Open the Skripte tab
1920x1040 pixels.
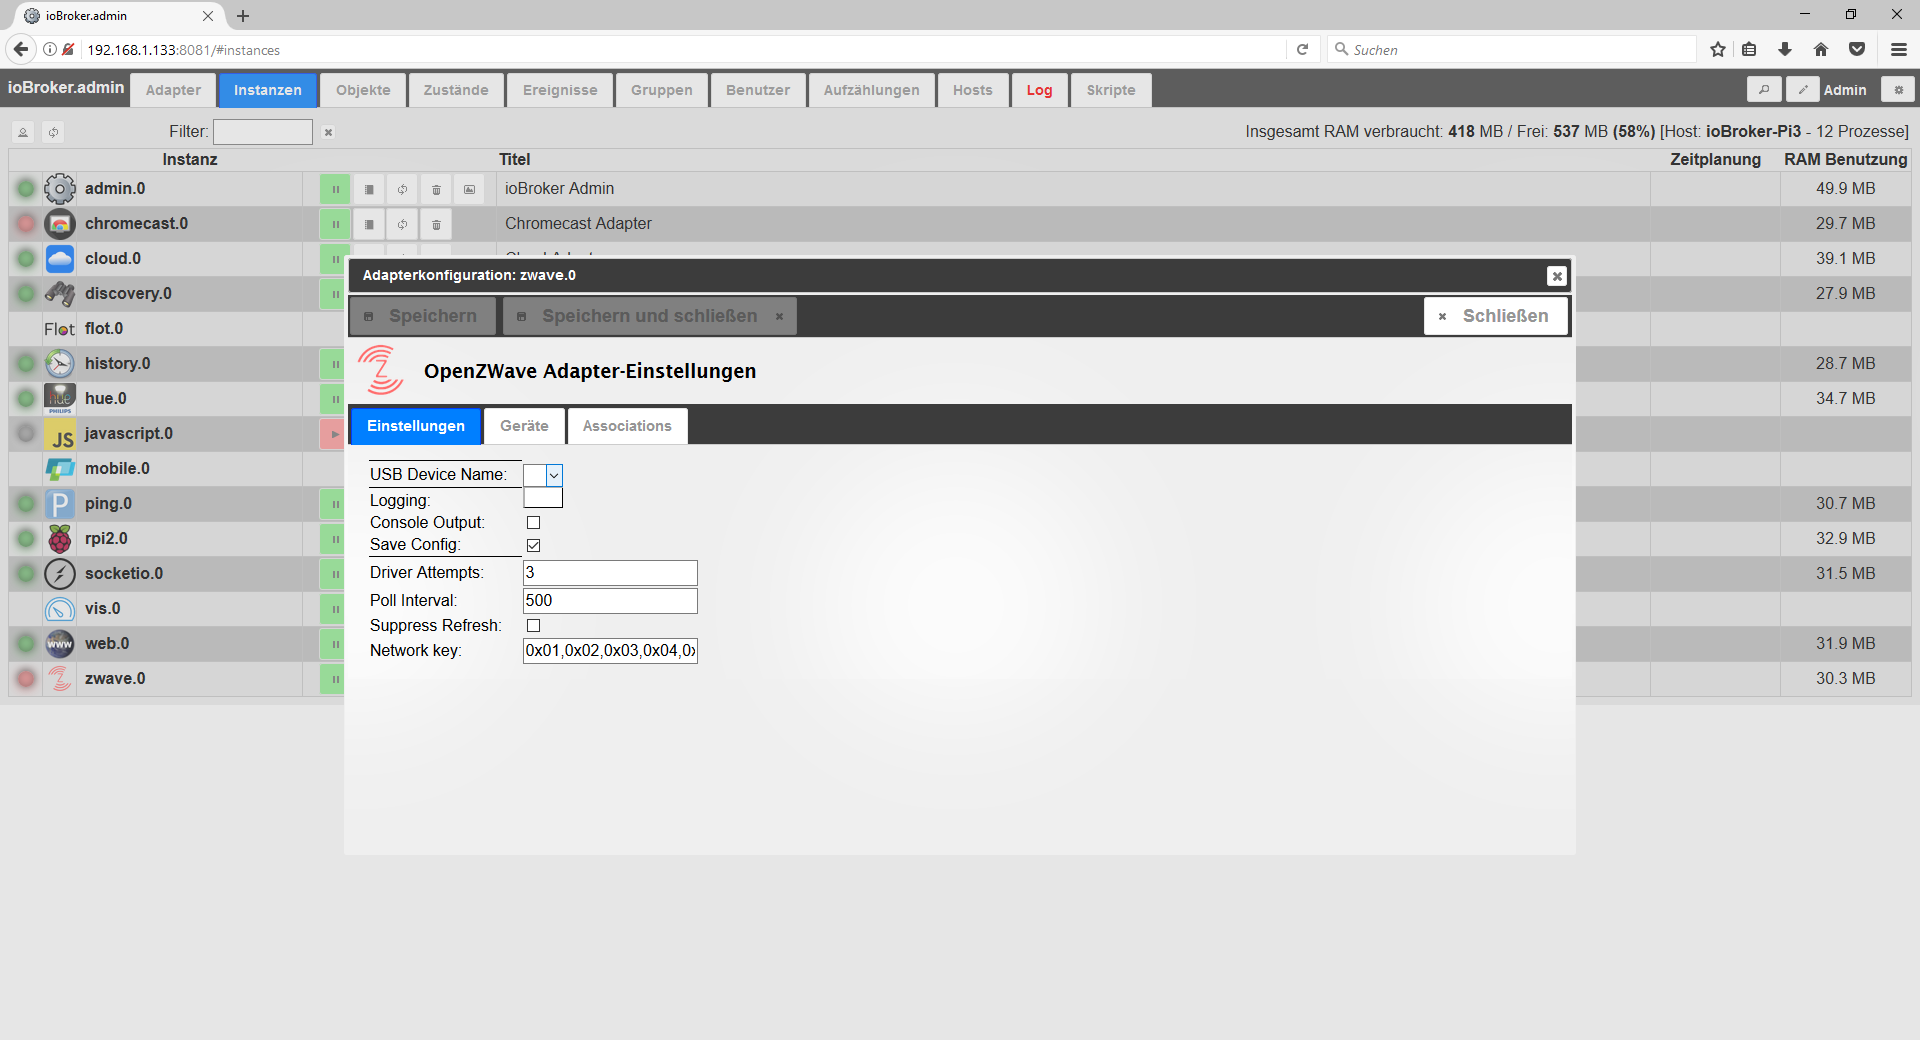point(1111,90)
